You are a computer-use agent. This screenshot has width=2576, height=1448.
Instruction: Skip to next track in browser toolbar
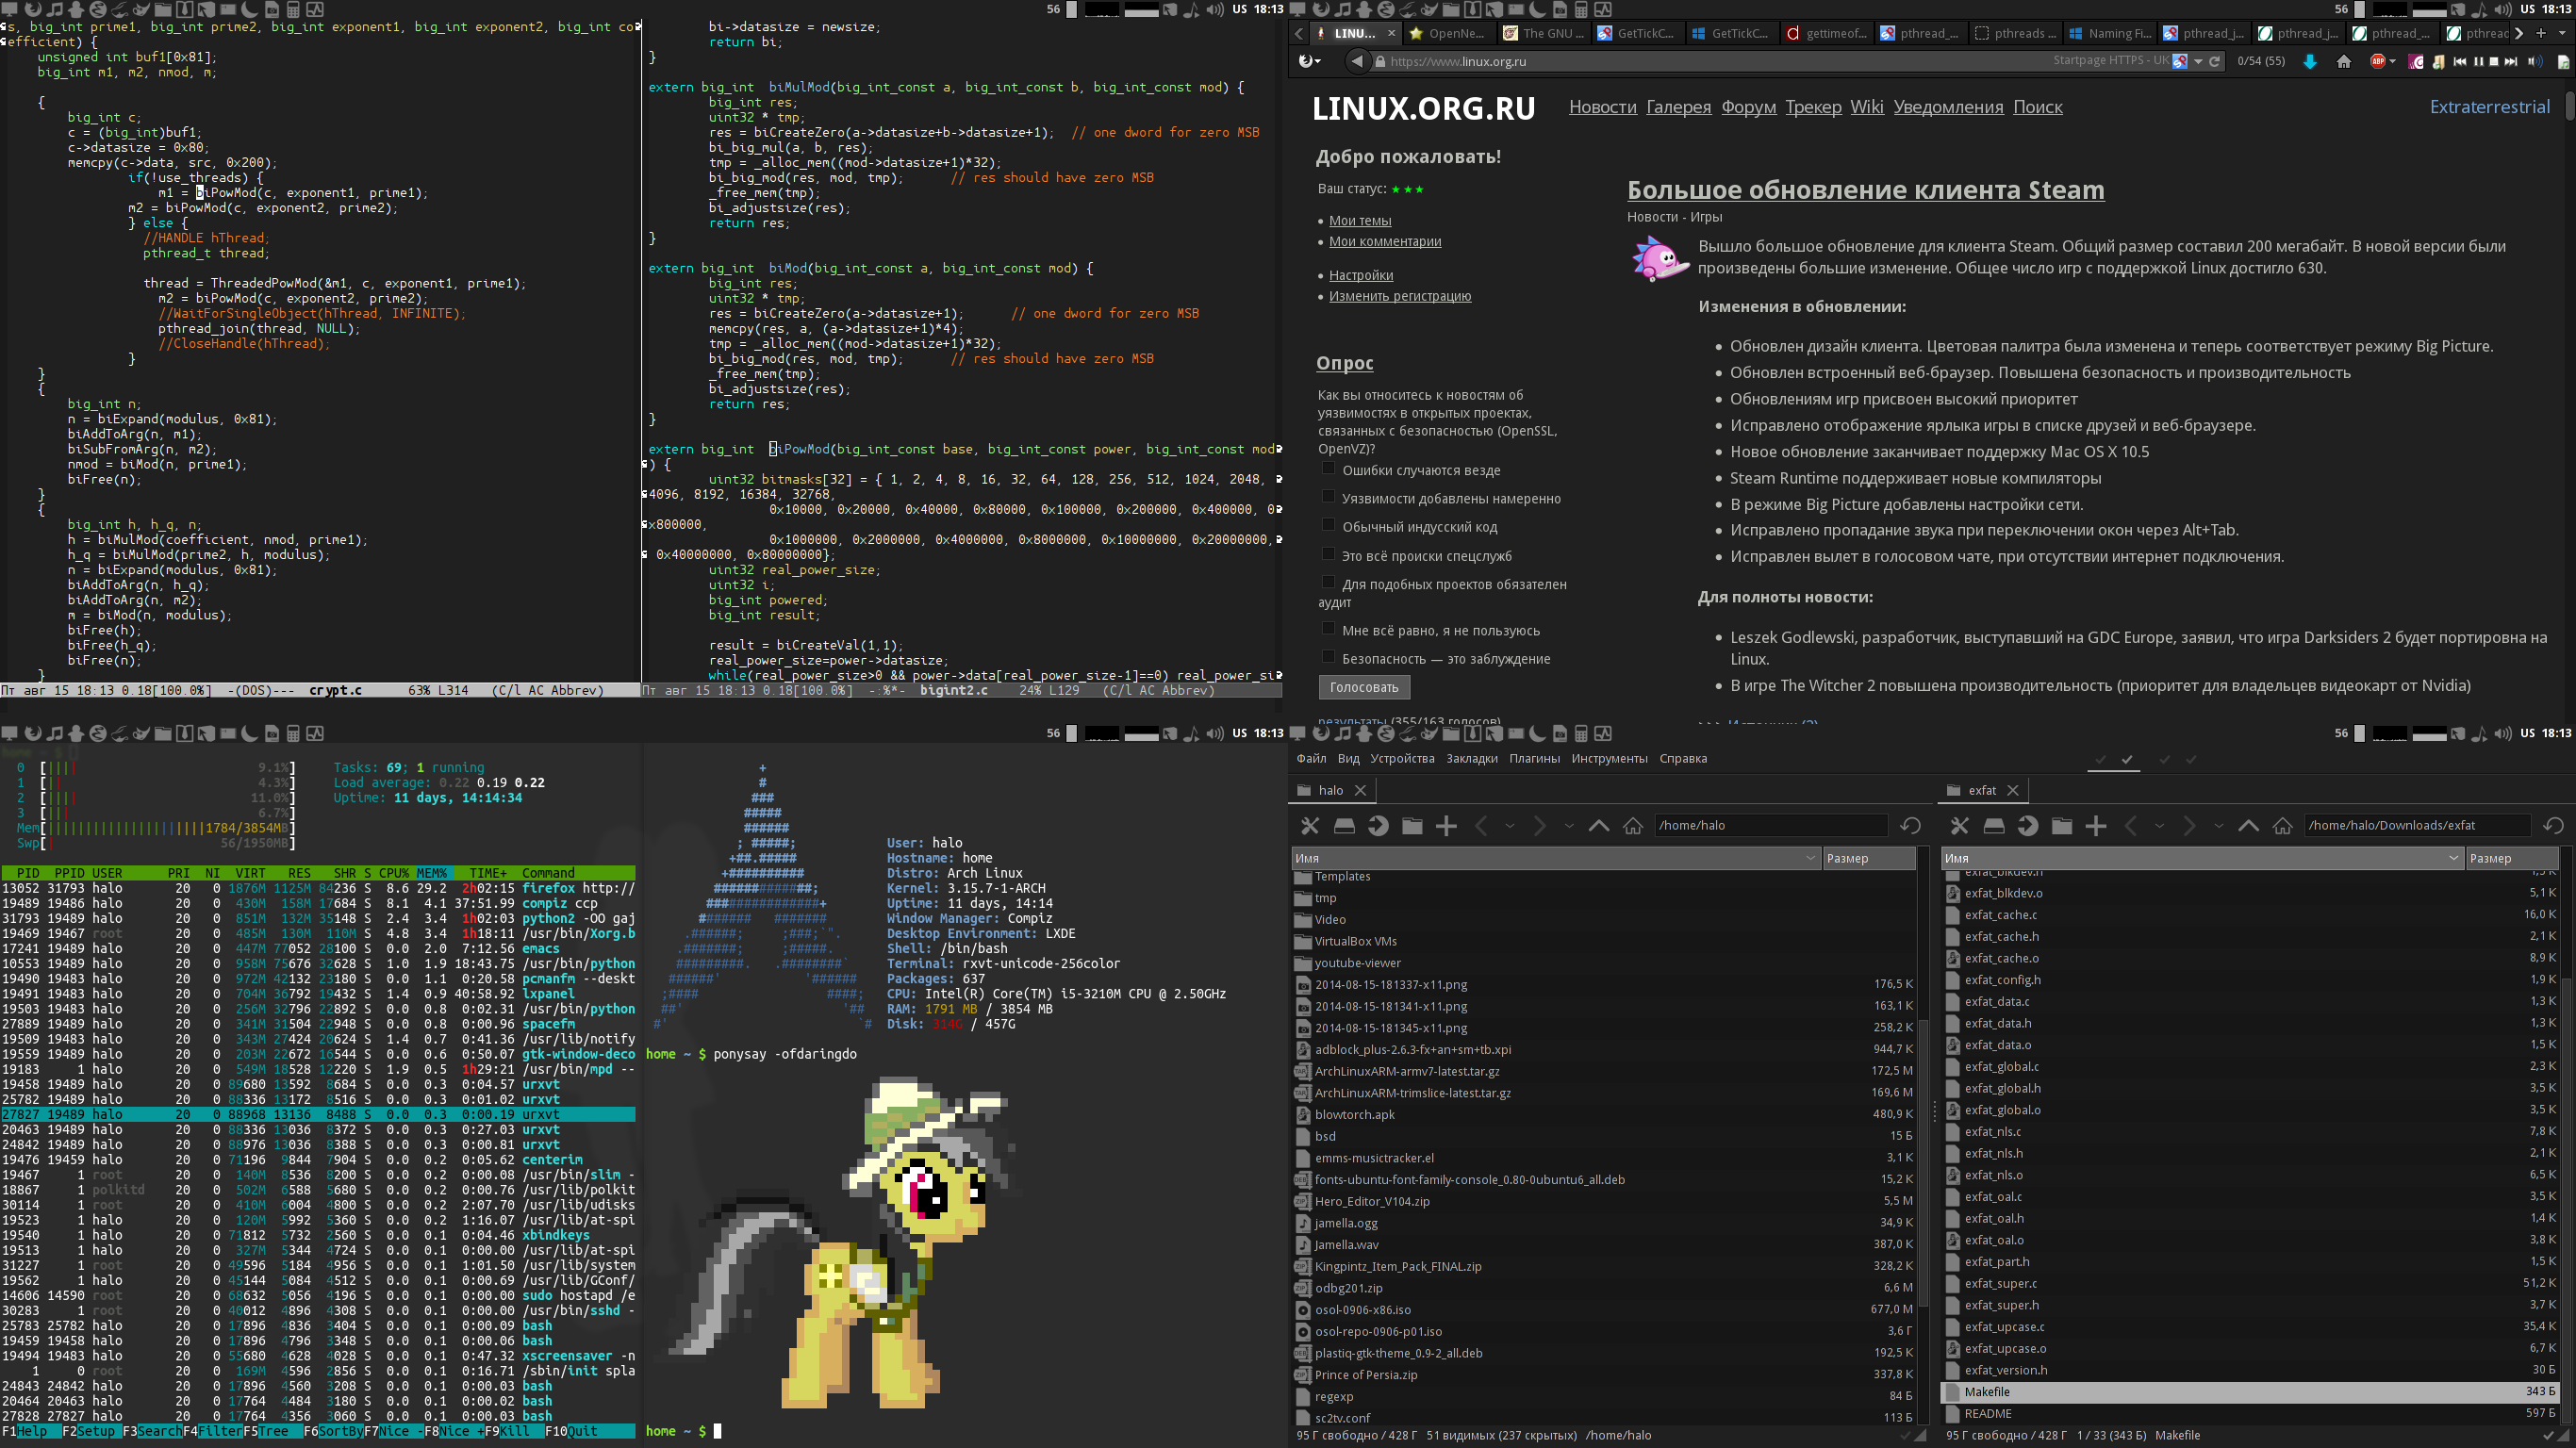2510,61
